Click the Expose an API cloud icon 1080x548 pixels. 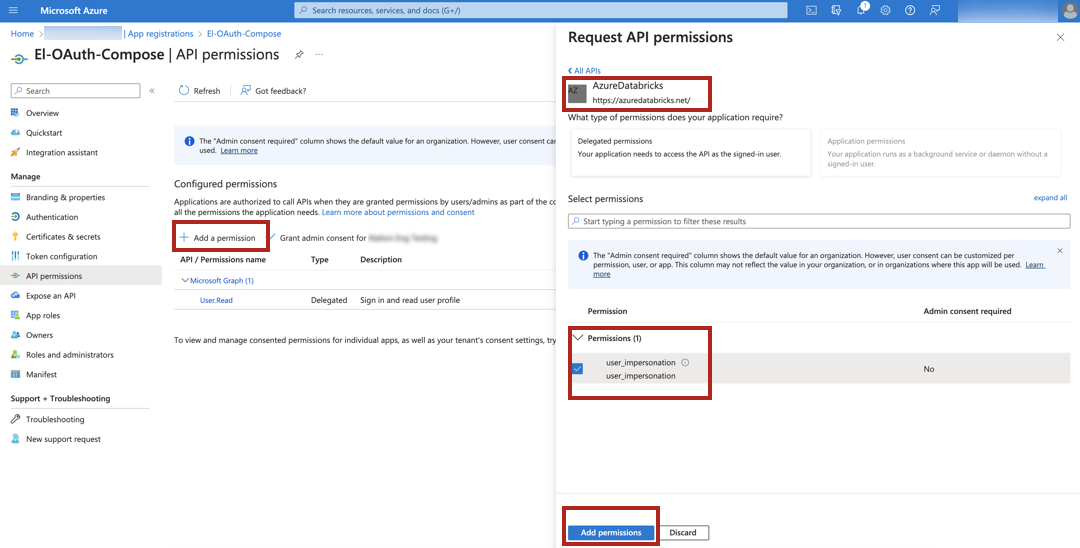(15, 295)
